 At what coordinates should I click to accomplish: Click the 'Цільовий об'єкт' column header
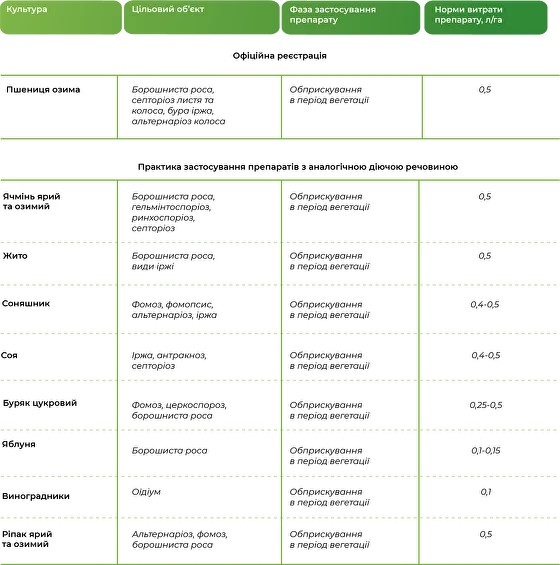pyautogui.click(x=201, y=17)
